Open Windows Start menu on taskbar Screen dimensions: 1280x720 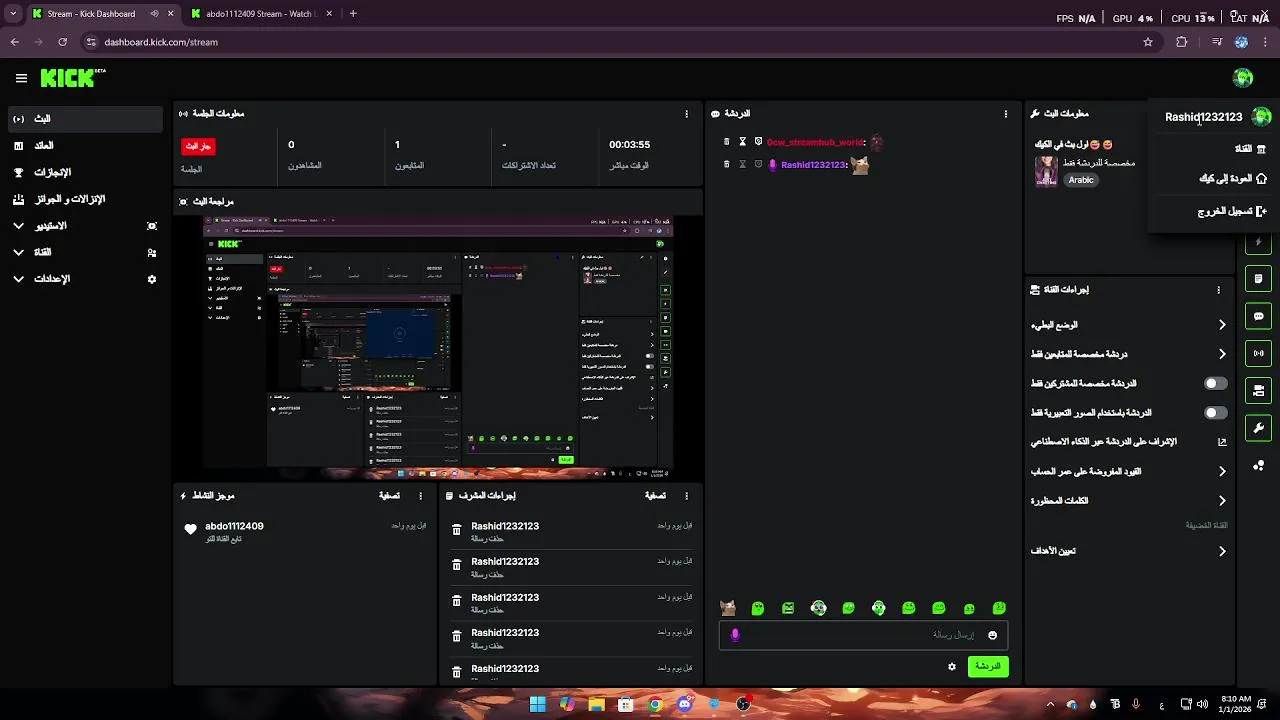click(538, 704)
